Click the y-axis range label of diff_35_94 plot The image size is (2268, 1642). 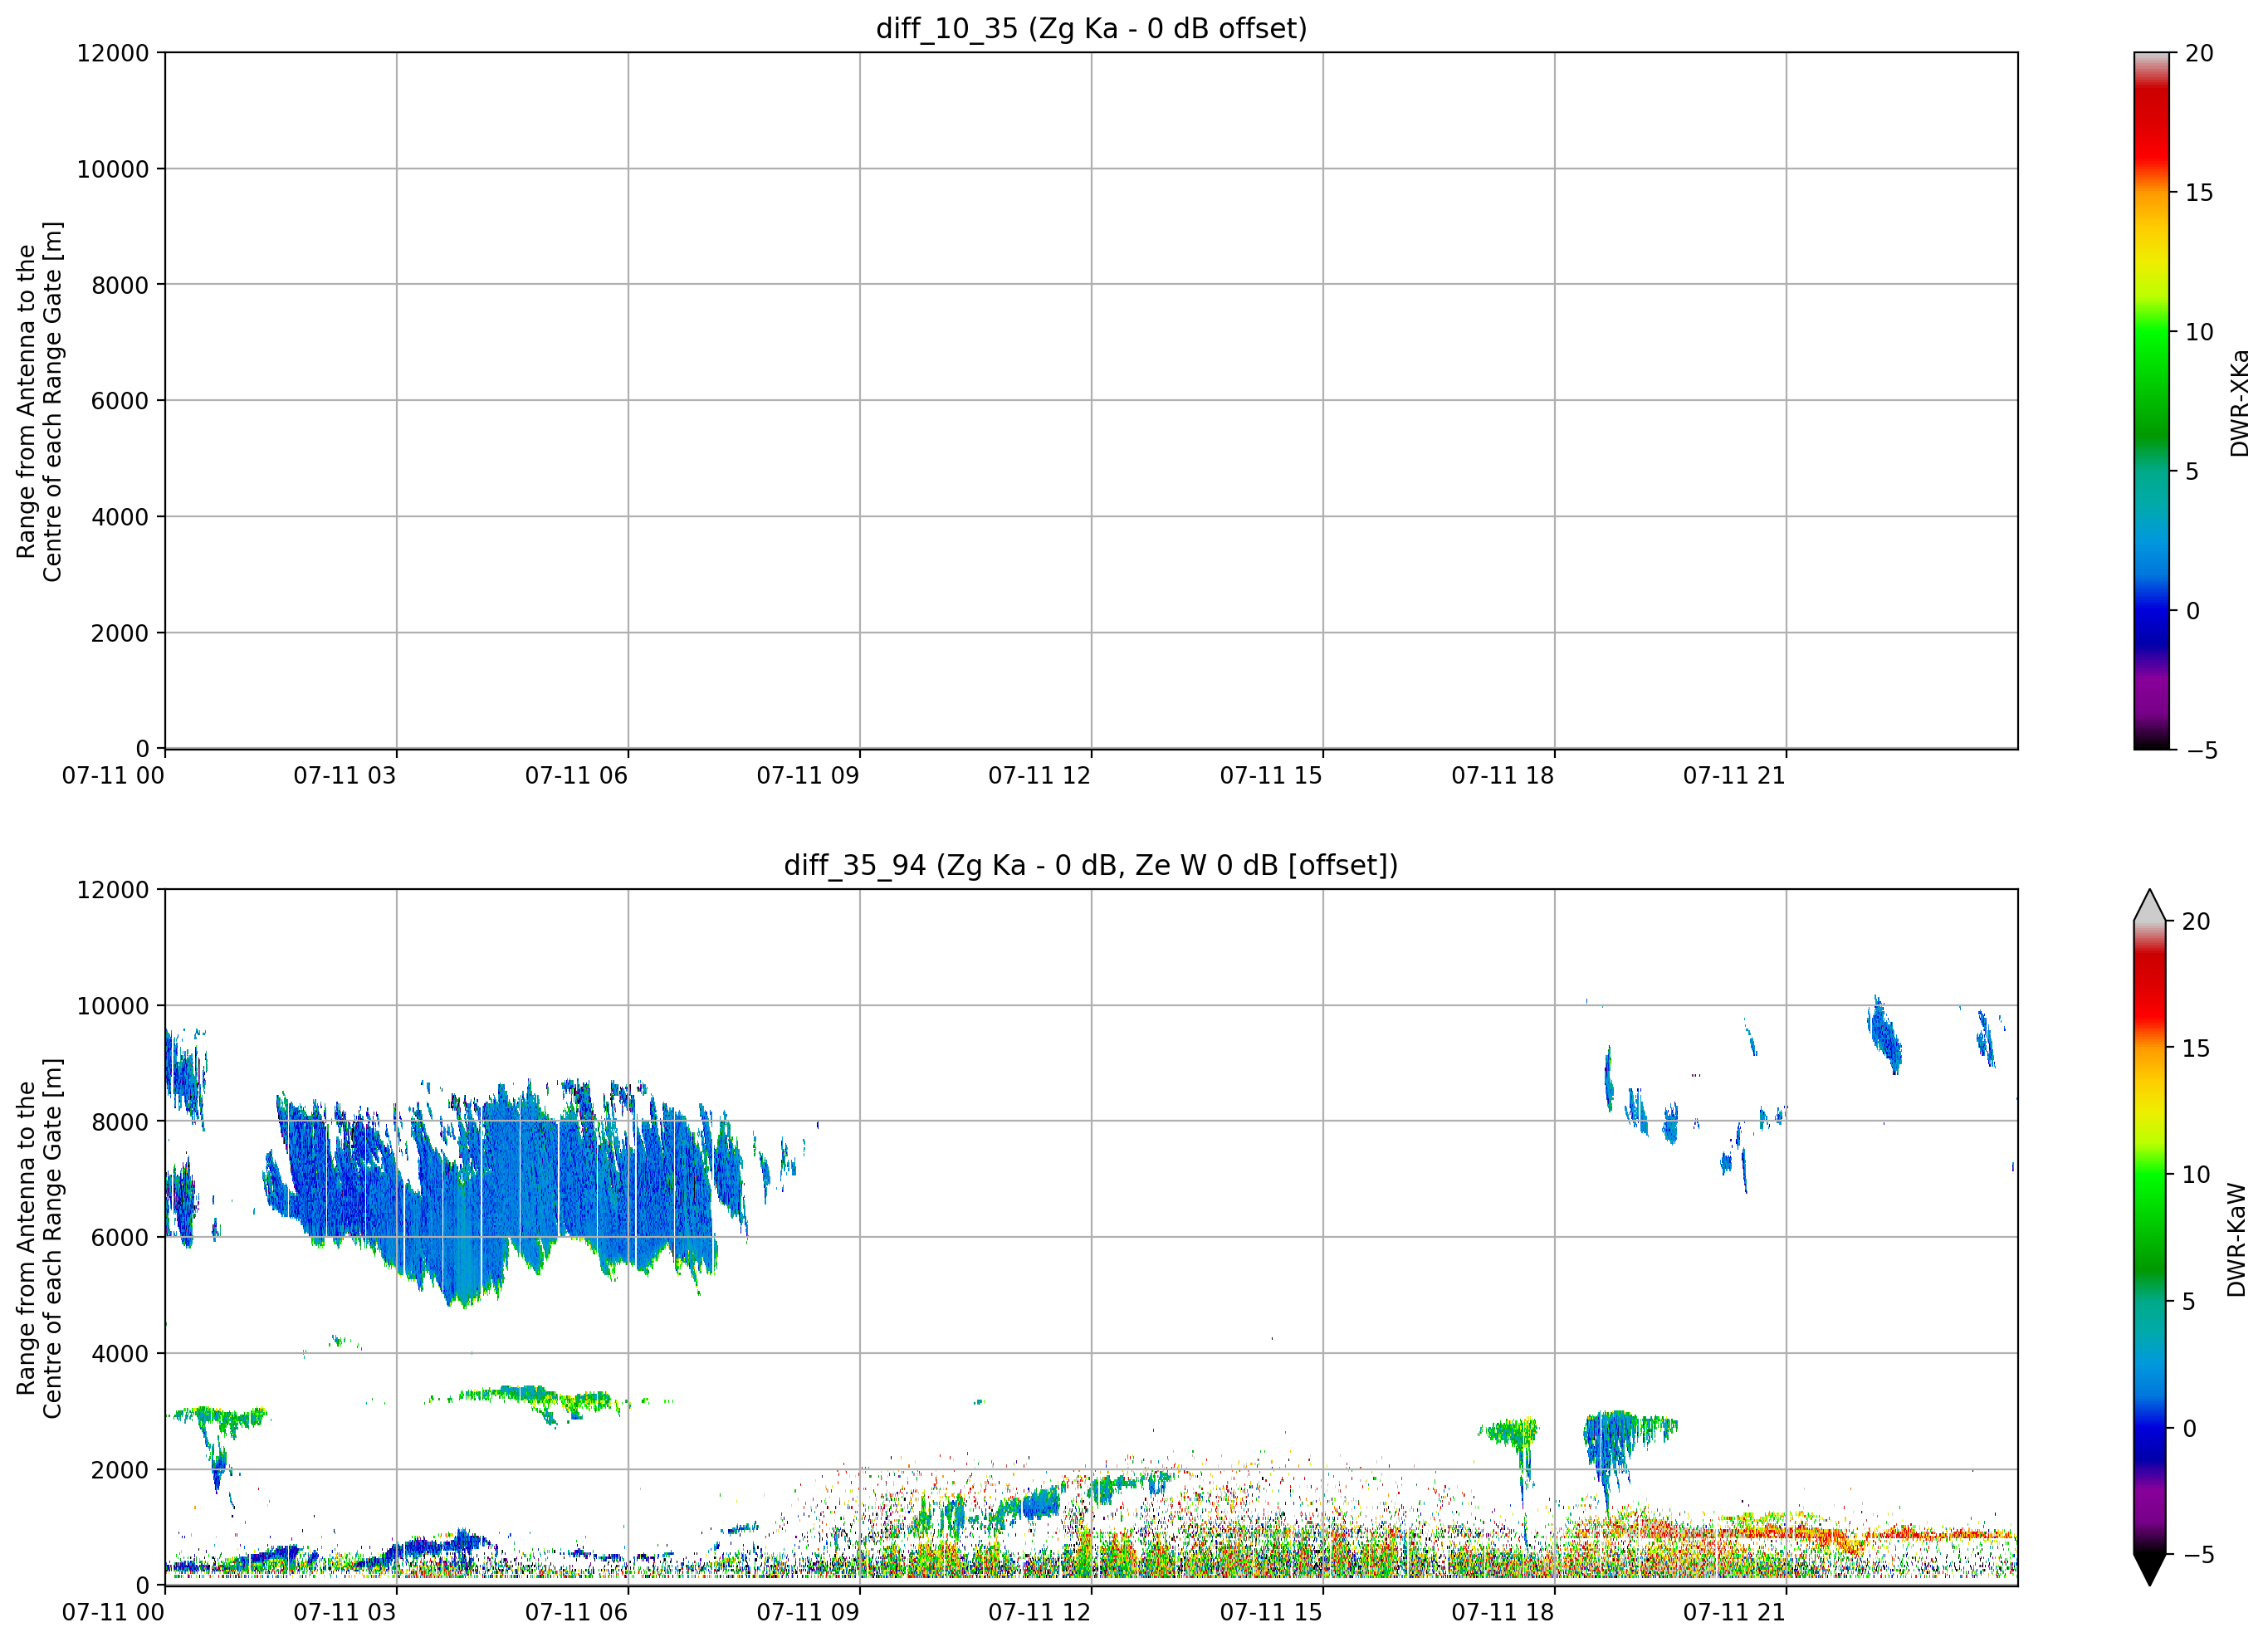pyautogui.click(x=40, y=1238)
